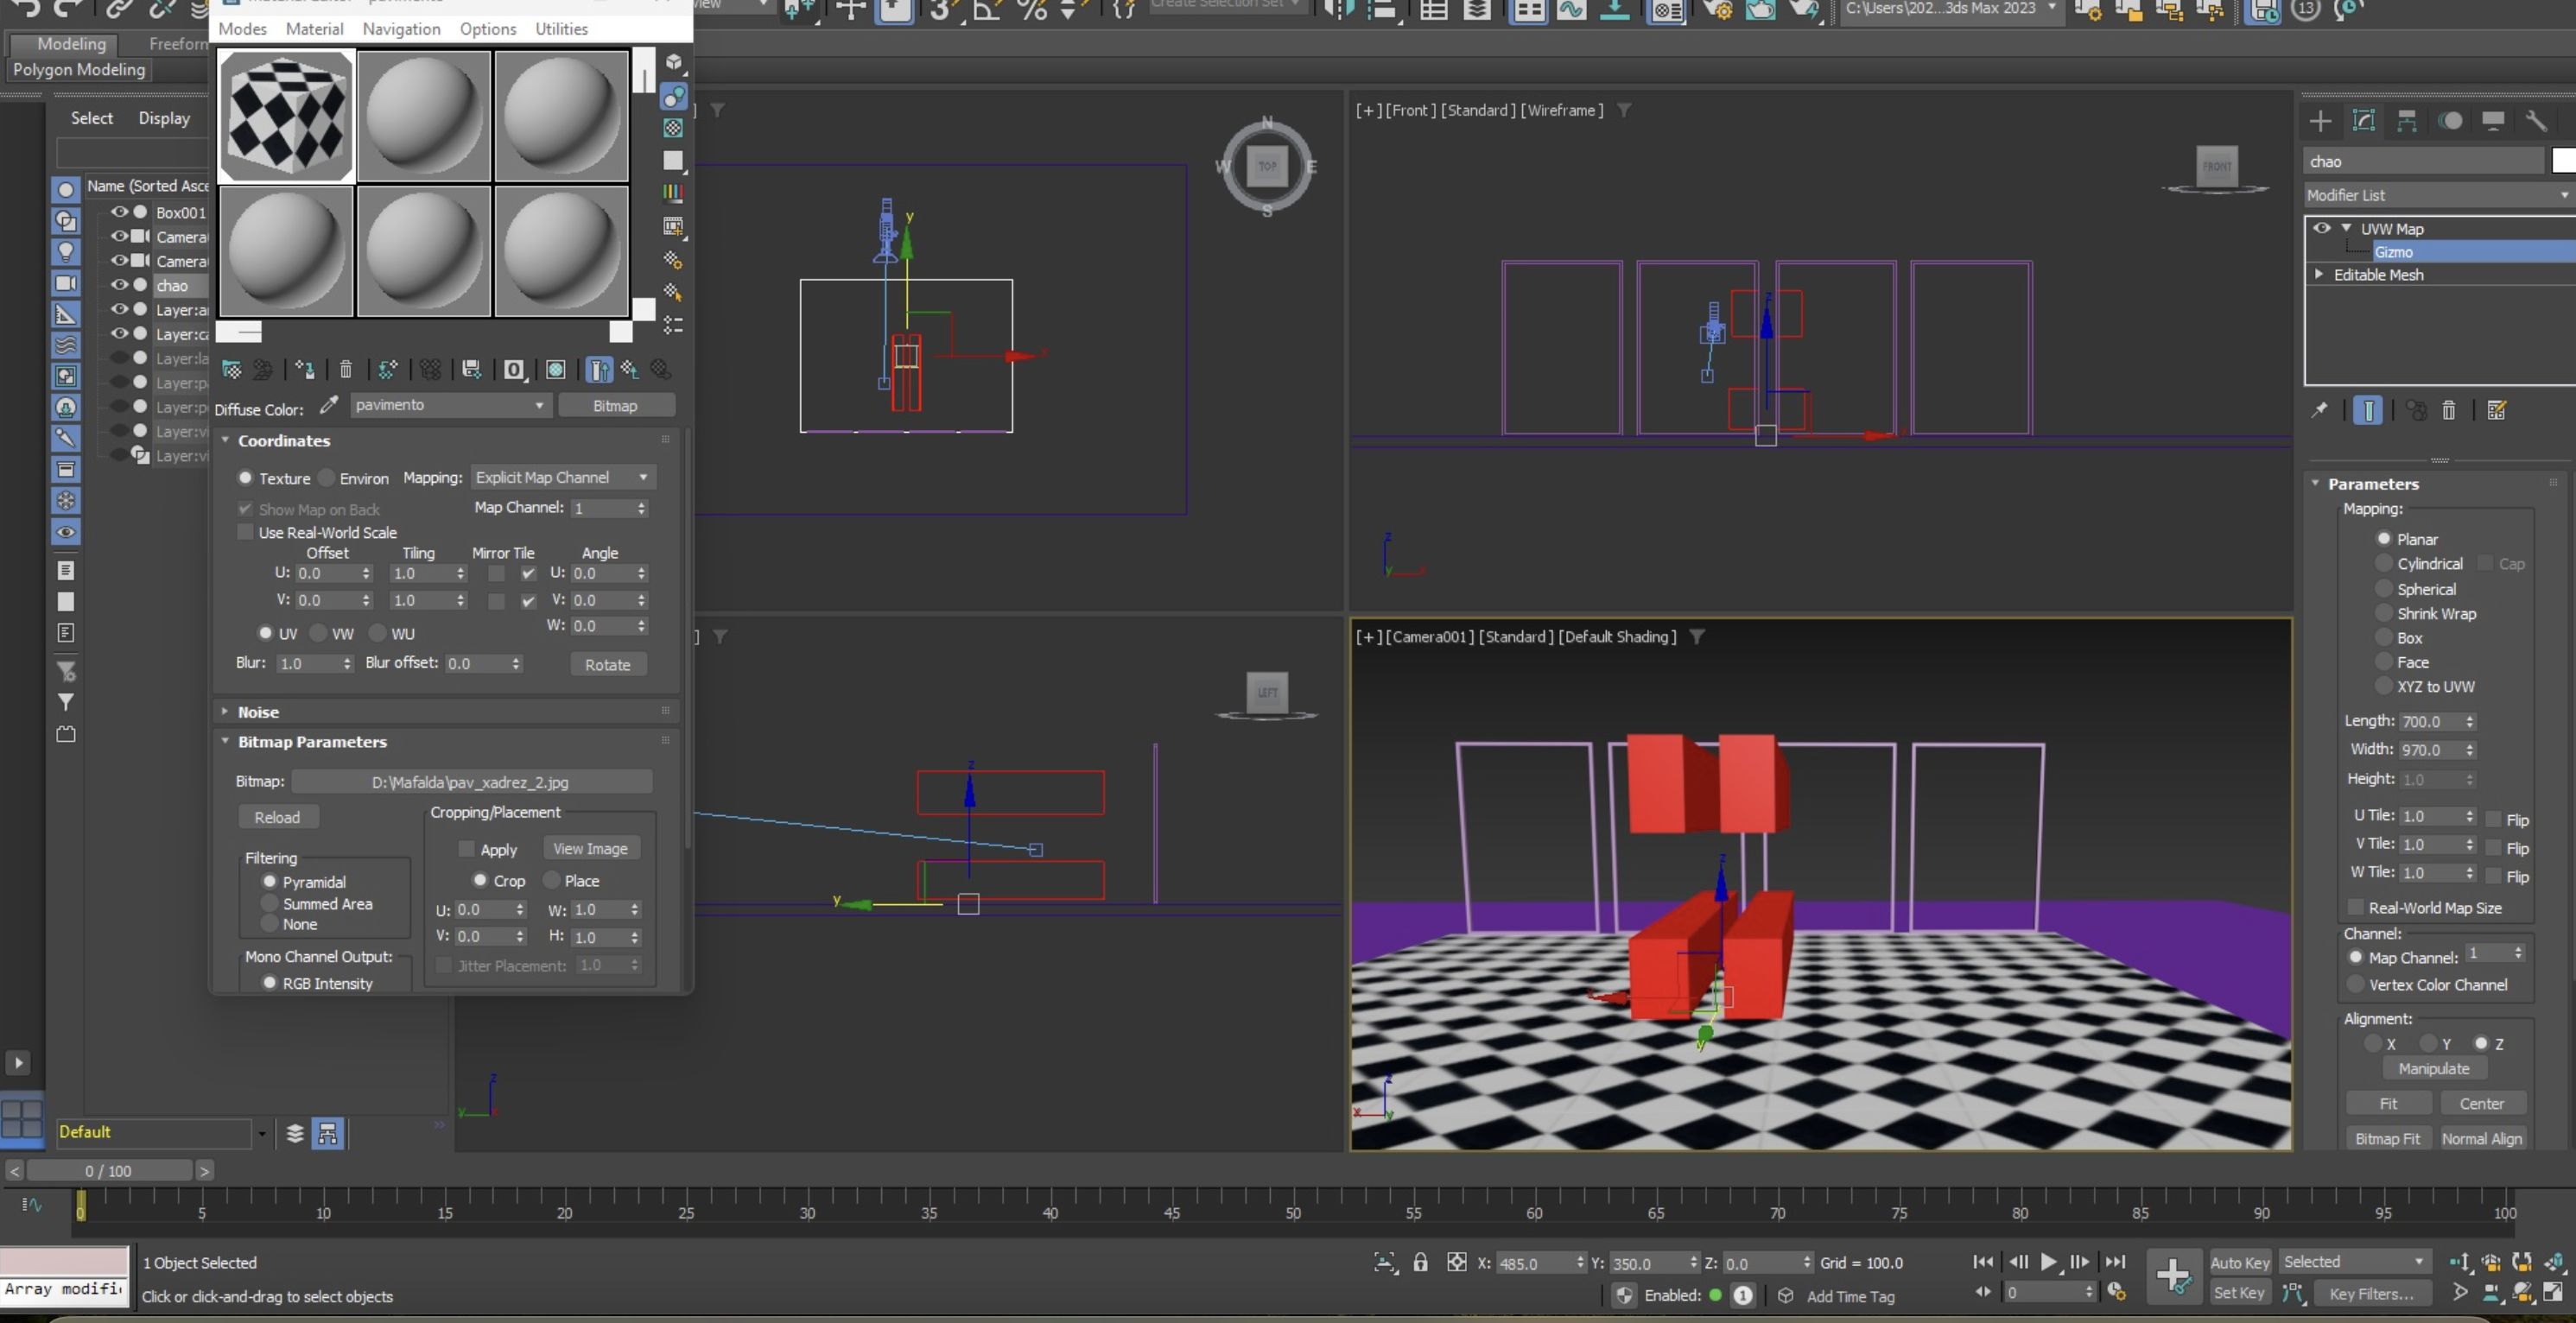Click the material eyedropper pick tool
The height and width of the screenshot is (1323, 2576).
pyautogui.click(x=328, y=405)
